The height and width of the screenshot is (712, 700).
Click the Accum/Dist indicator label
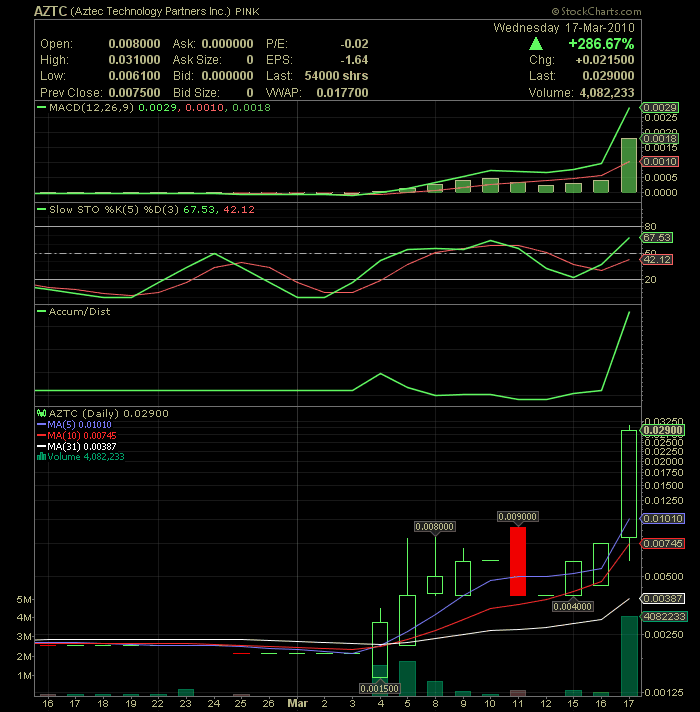[79, 312]
